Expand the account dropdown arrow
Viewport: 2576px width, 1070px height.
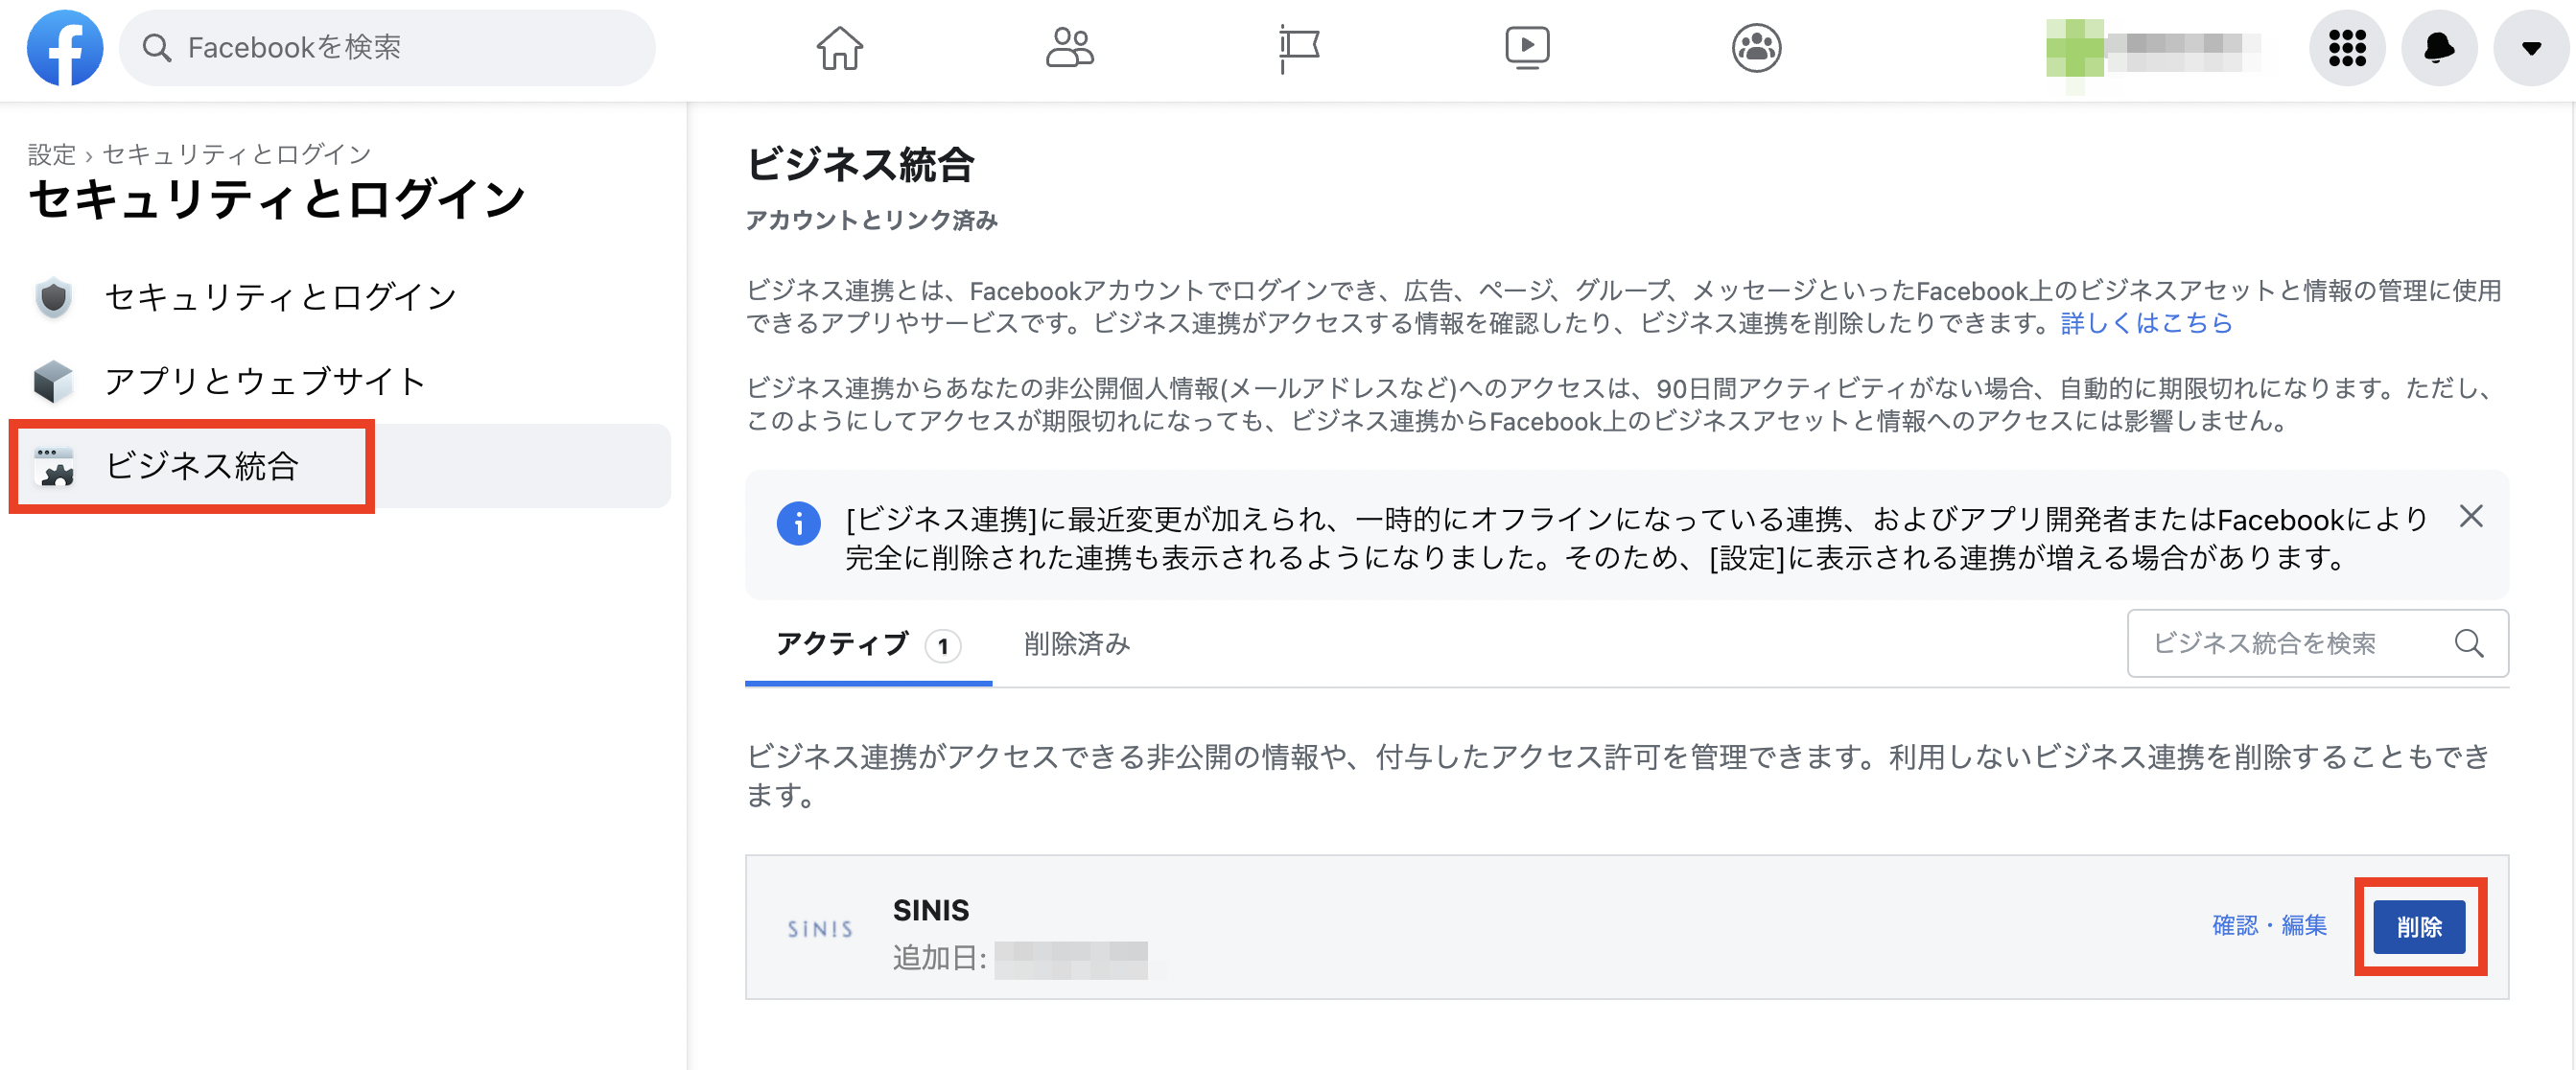pos(2531,47)
